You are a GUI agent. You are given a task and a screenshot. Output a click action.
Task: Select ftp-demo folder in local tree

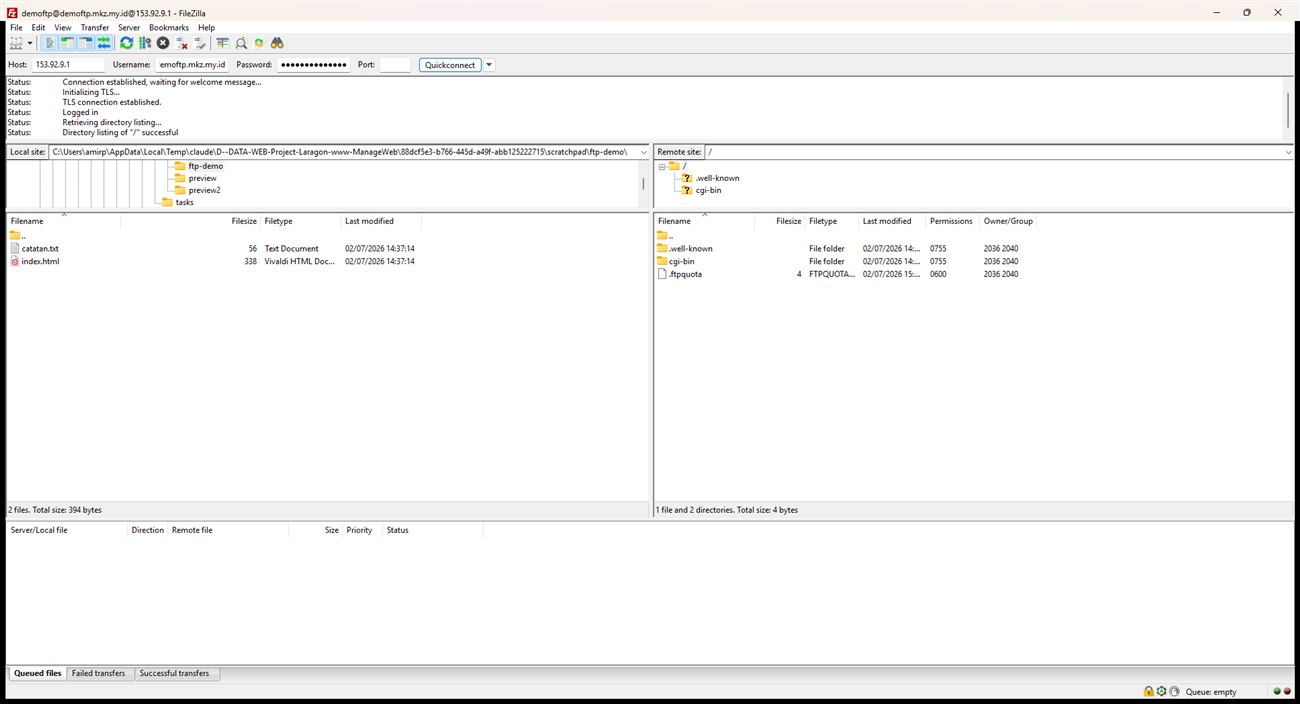tap(205, 166)
